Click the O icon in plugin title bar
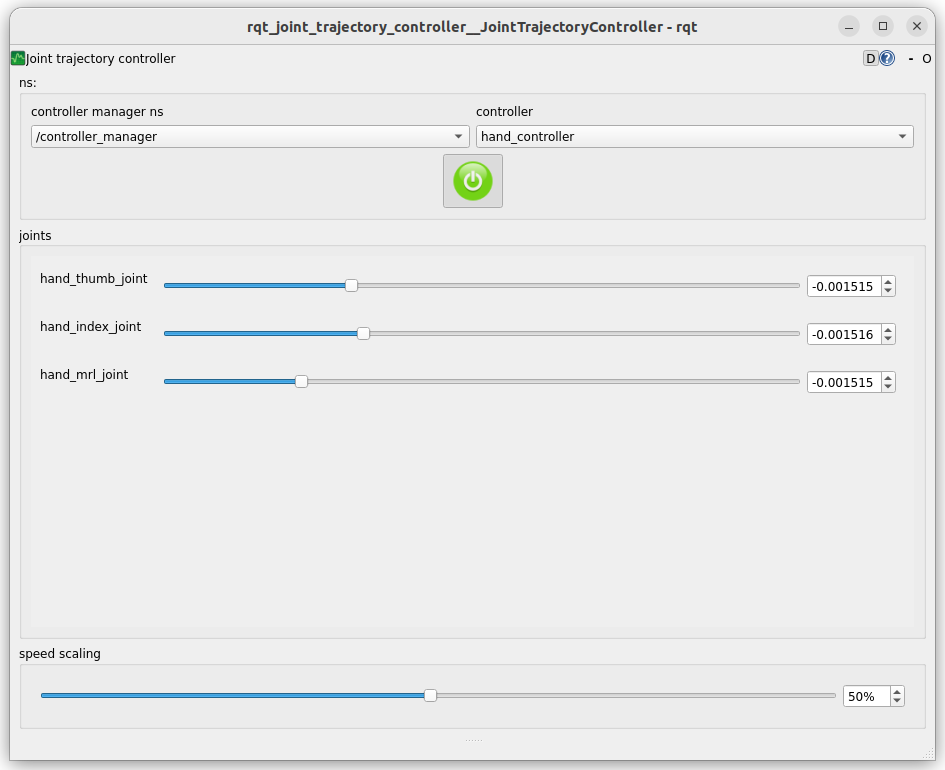 point(927,59)
